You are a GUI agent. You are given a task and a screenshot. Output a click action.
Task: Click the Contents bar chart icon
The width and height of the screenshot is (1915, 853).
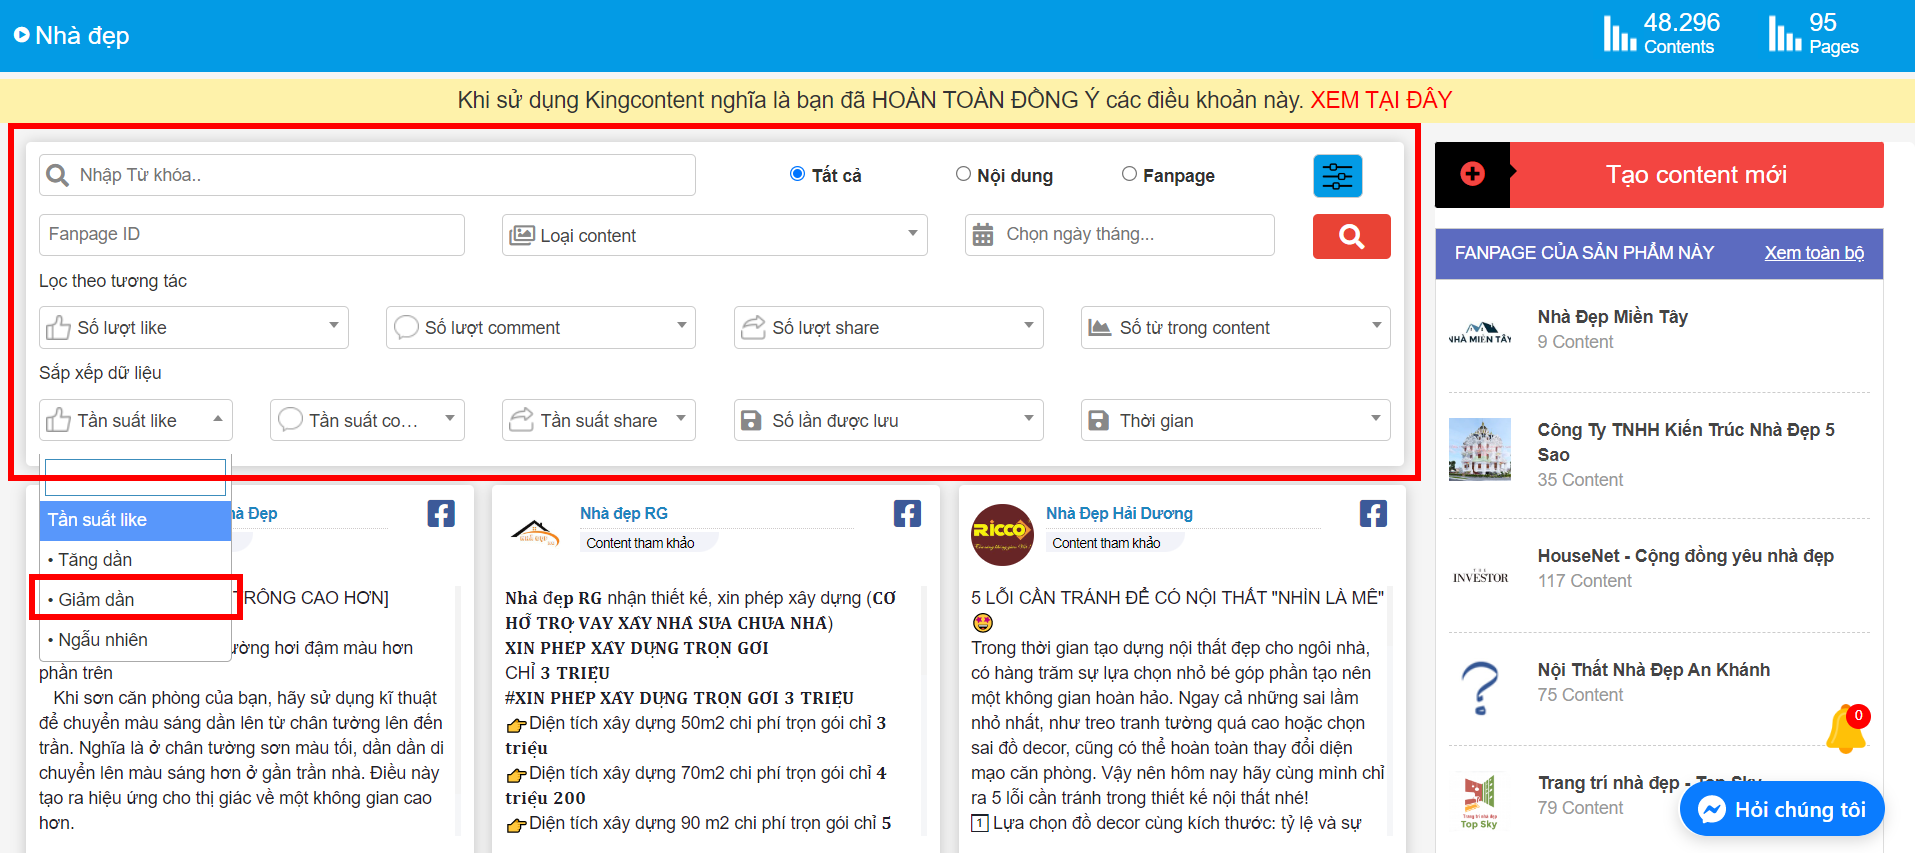point(1620,33)
